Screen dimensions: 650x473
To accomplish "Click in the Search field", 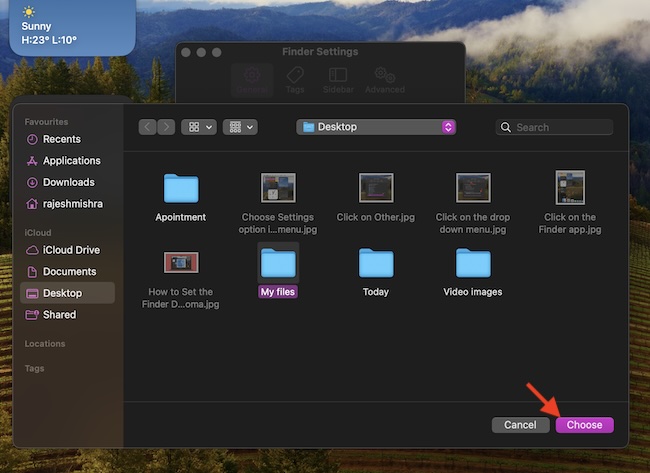I will click(555, 127).
